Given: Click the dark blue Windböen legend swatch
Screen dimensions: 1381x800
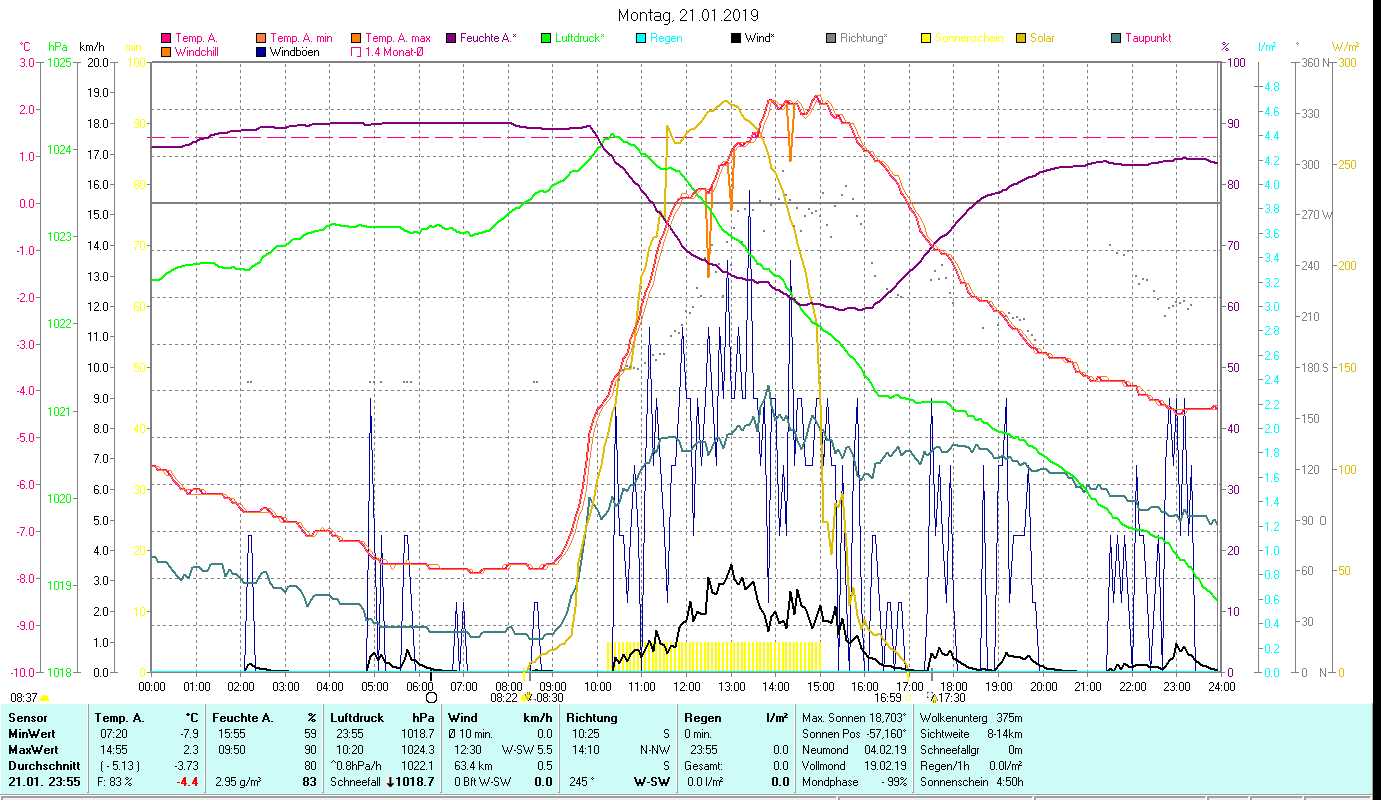Looking at the screenshot, I should [262, 52].
